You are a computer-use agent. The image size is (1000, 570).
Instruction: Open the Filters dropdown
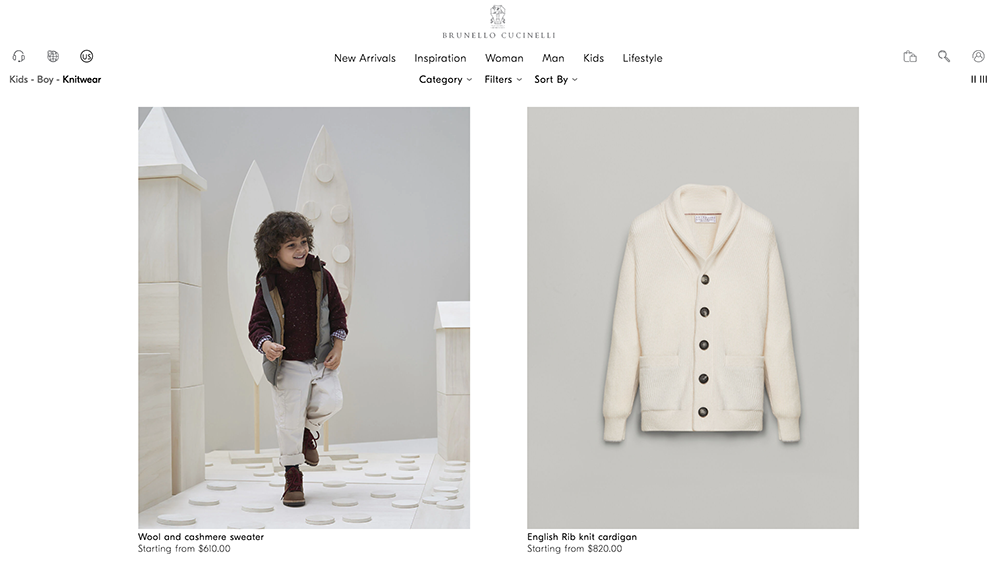pos(503,79)
